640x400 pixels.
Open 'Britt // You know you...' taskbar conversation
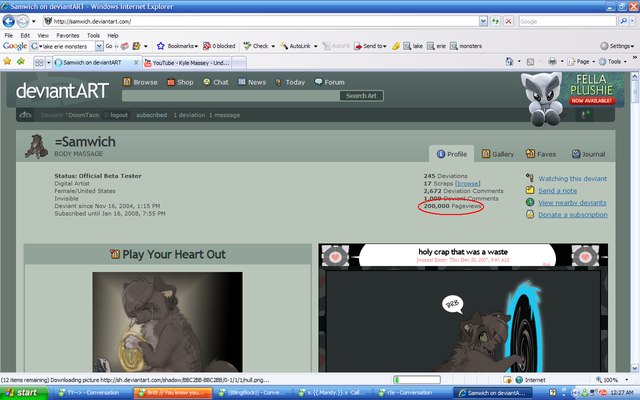pyautogui.click(x=173, y=393)
